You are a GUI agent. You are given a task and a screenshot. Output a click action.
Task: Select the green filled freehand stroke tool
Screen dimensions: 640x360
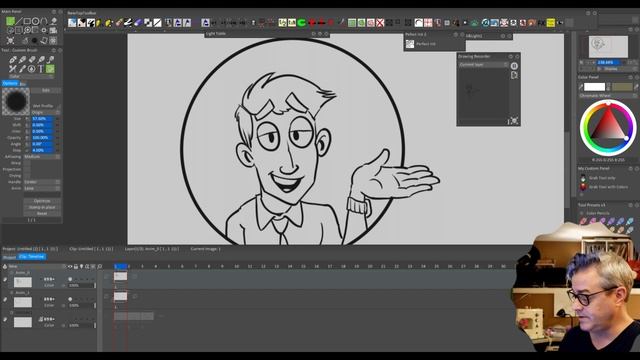click(x=10, y=21)
